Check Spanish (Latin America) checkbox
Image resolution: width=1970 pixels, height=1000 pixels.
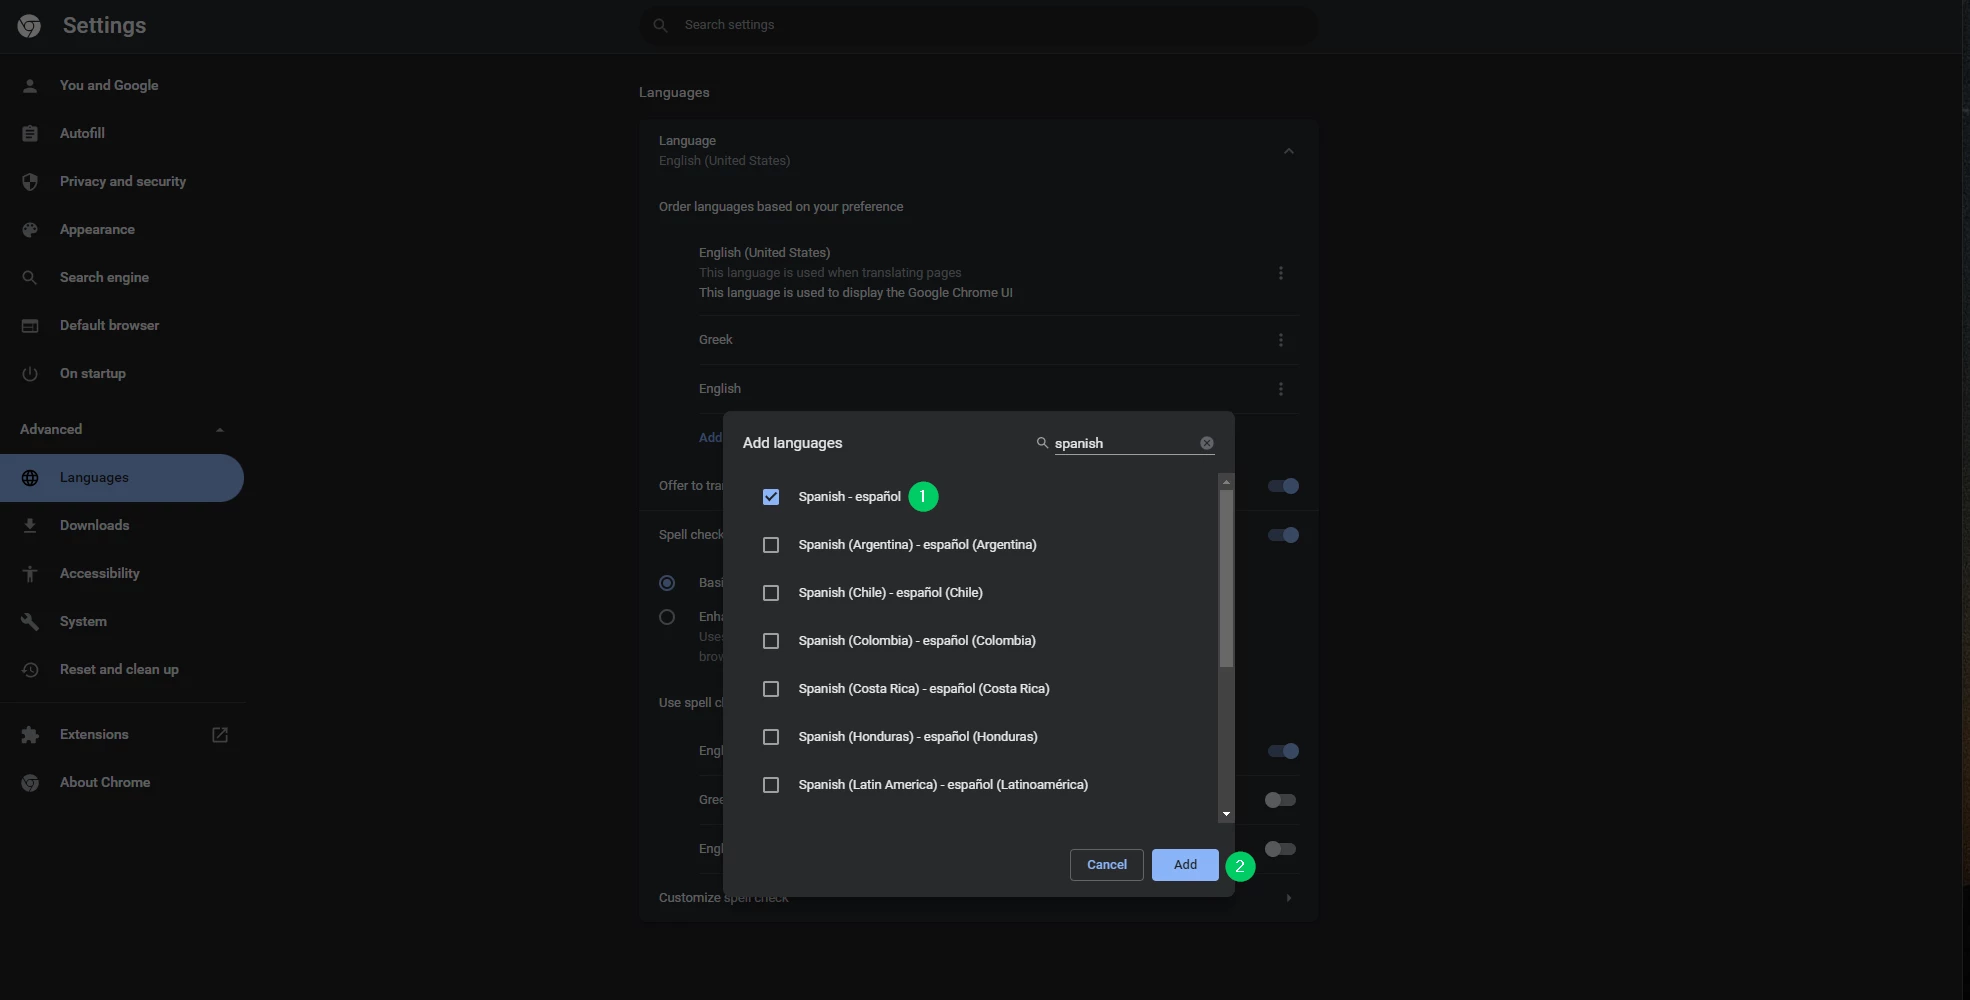pos(771,785)
